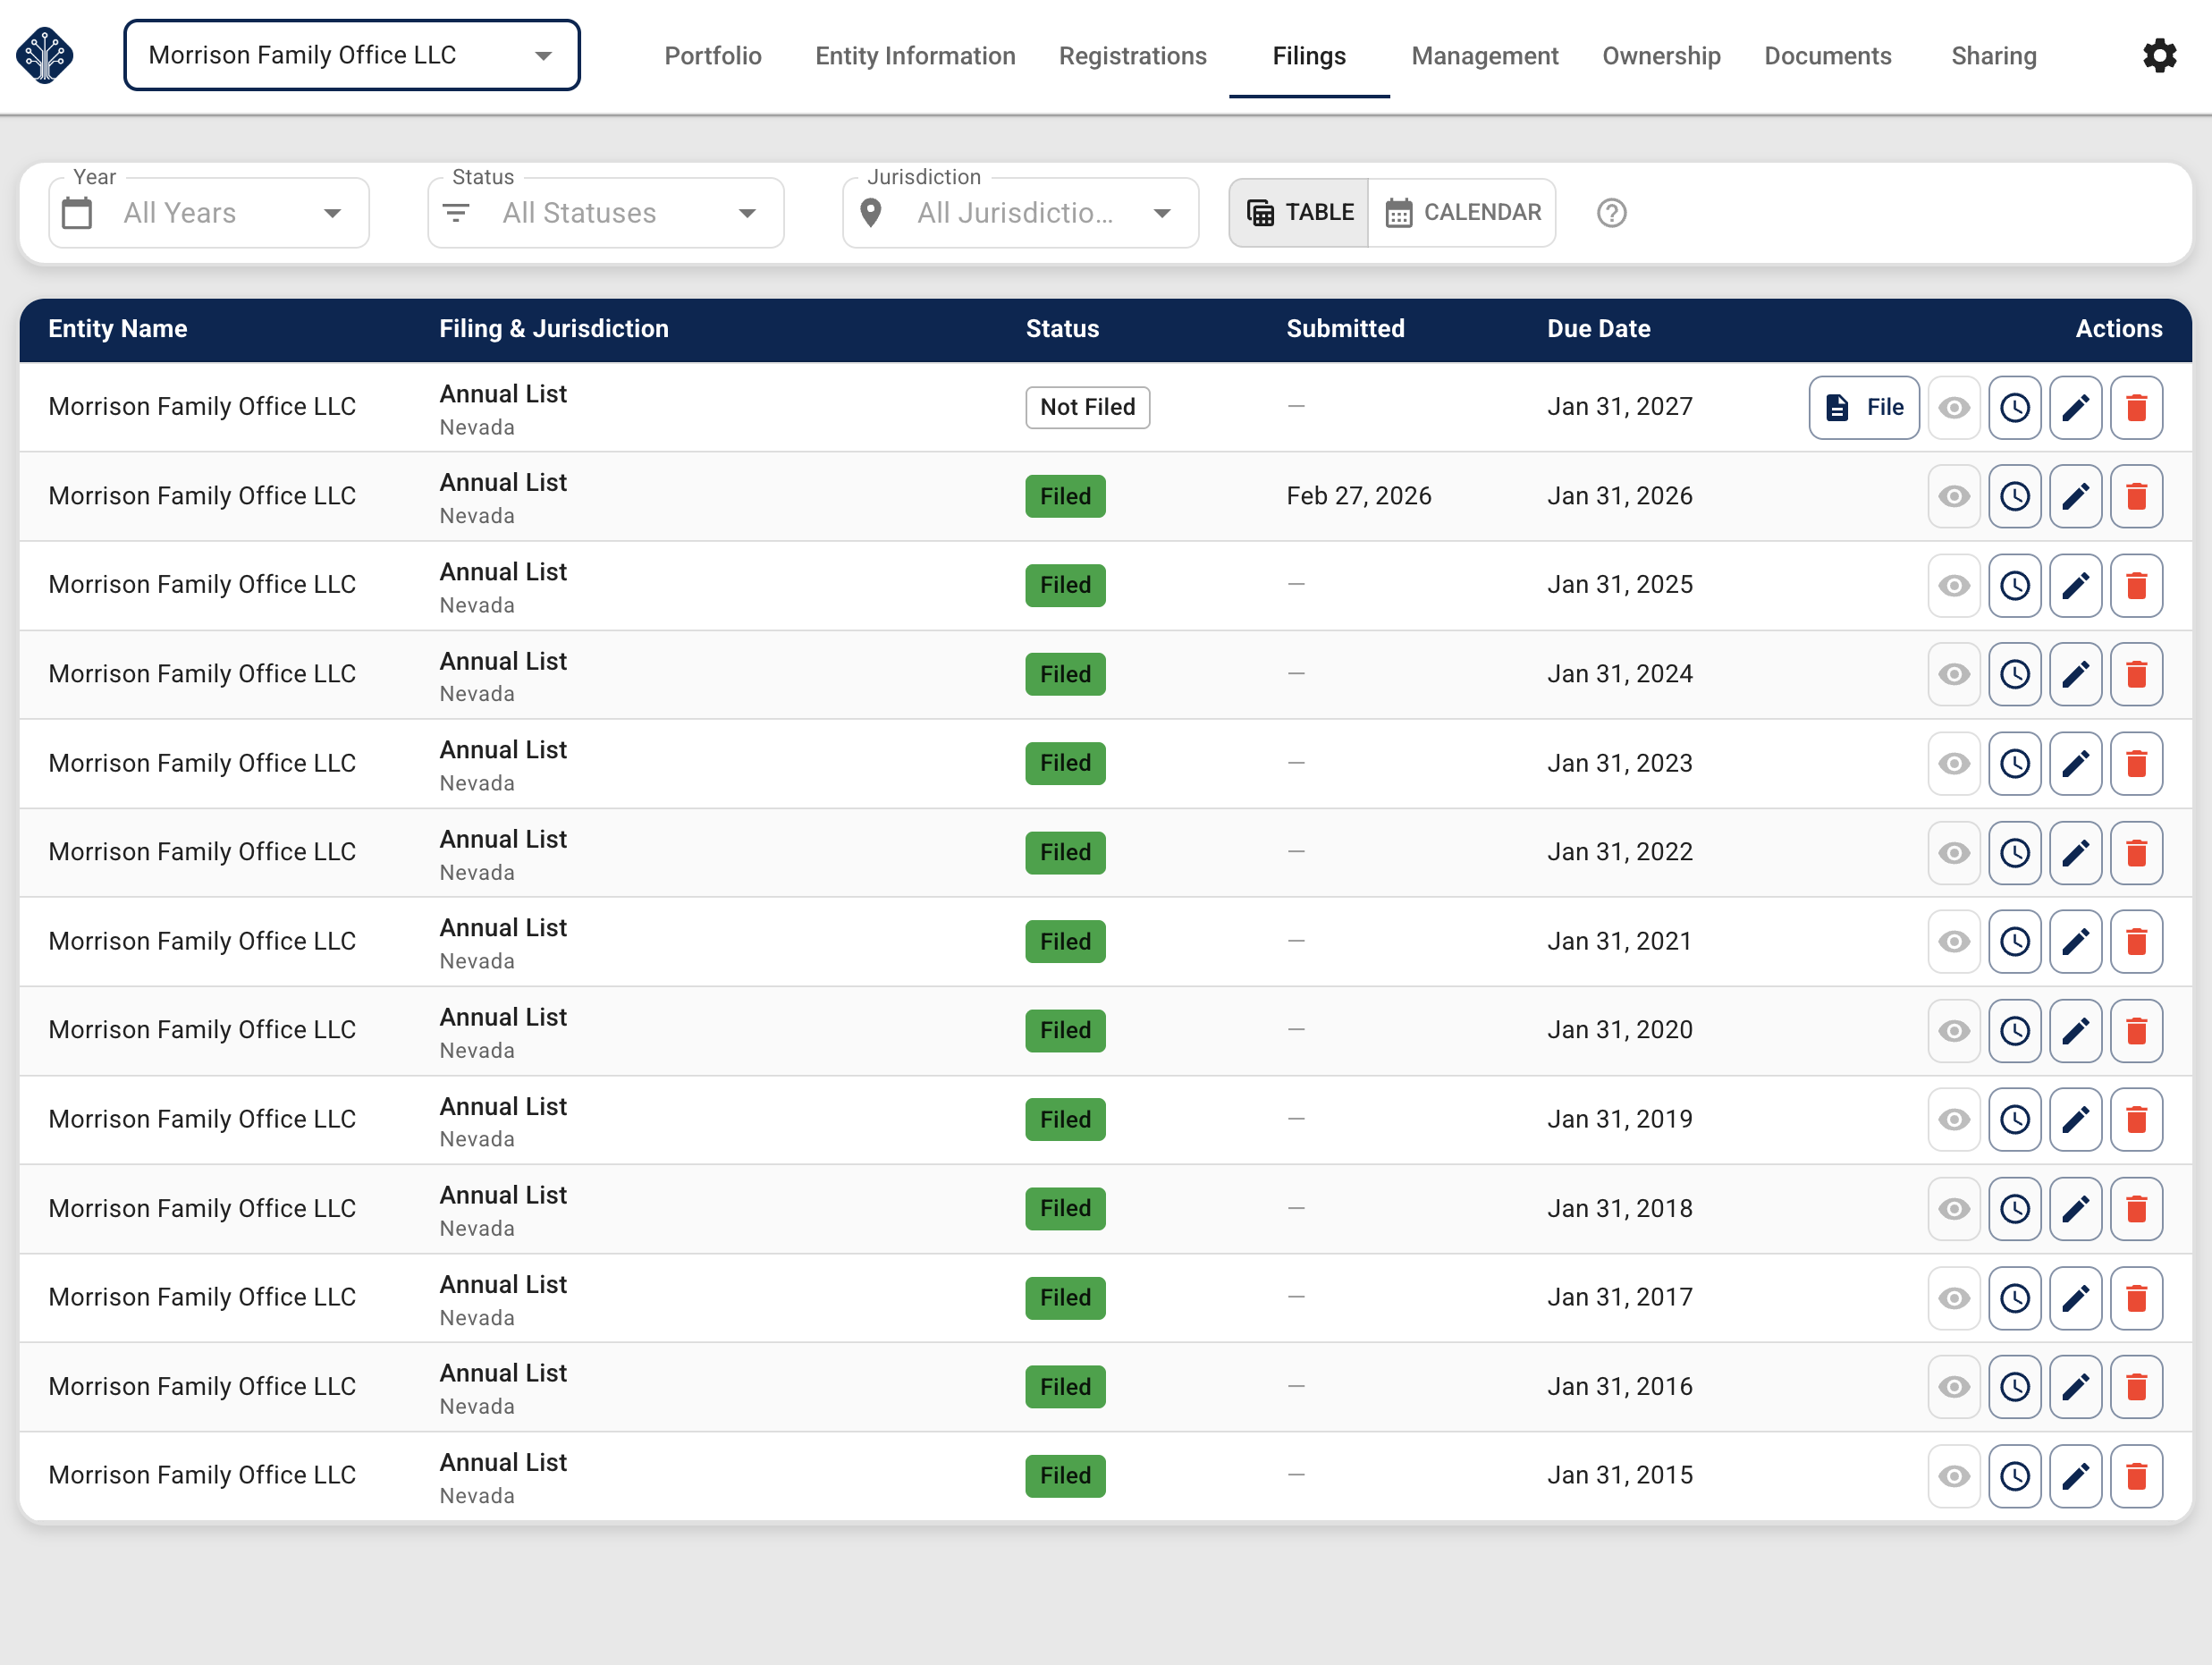Viewport: 2212px width, 1665px height.
Task: Open the Year filter dropdown
Action: (x=208, y=212)
